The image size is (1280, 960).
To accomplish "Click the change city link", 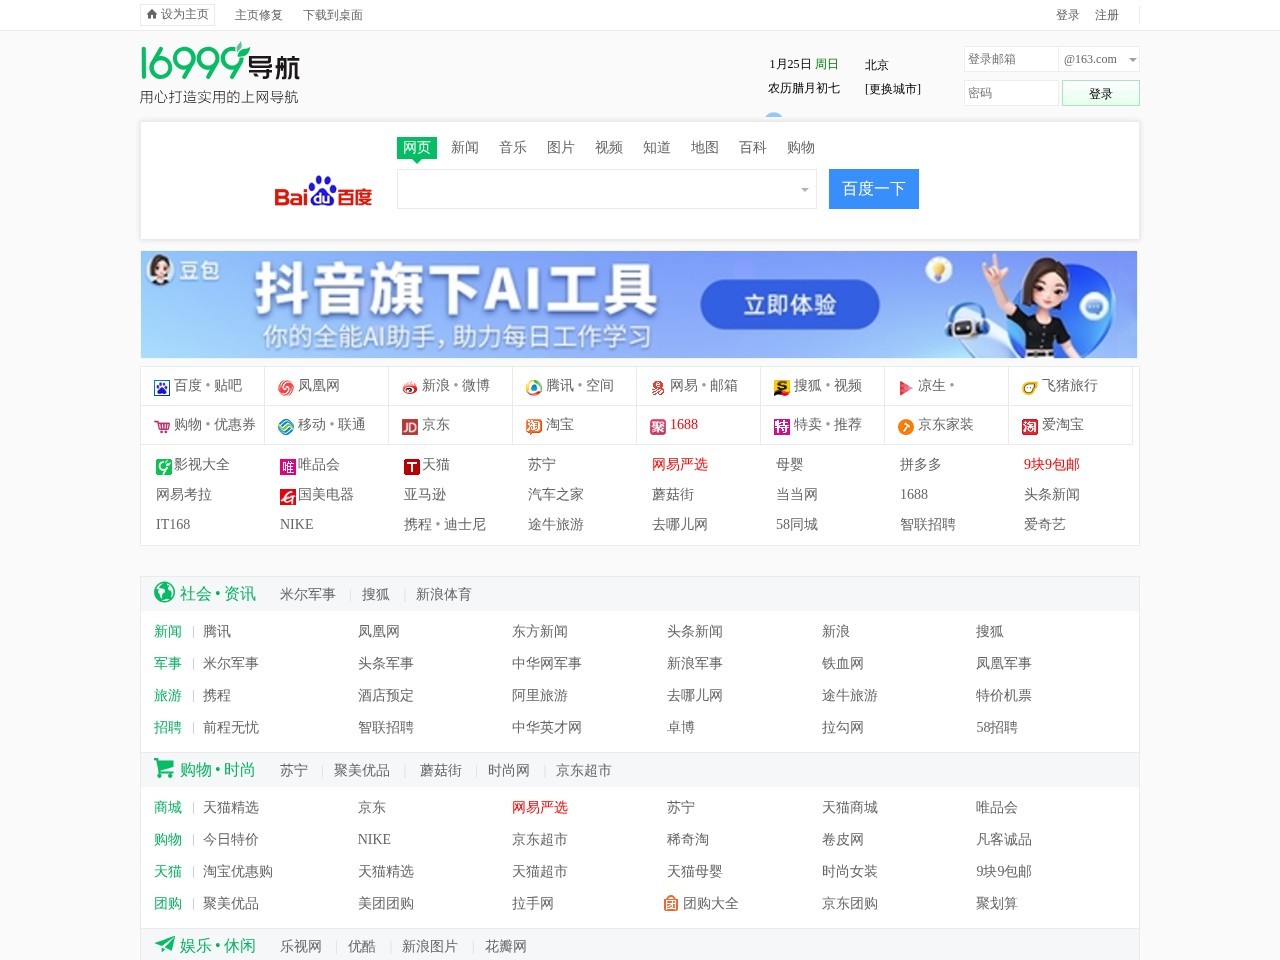I will 892,89.
